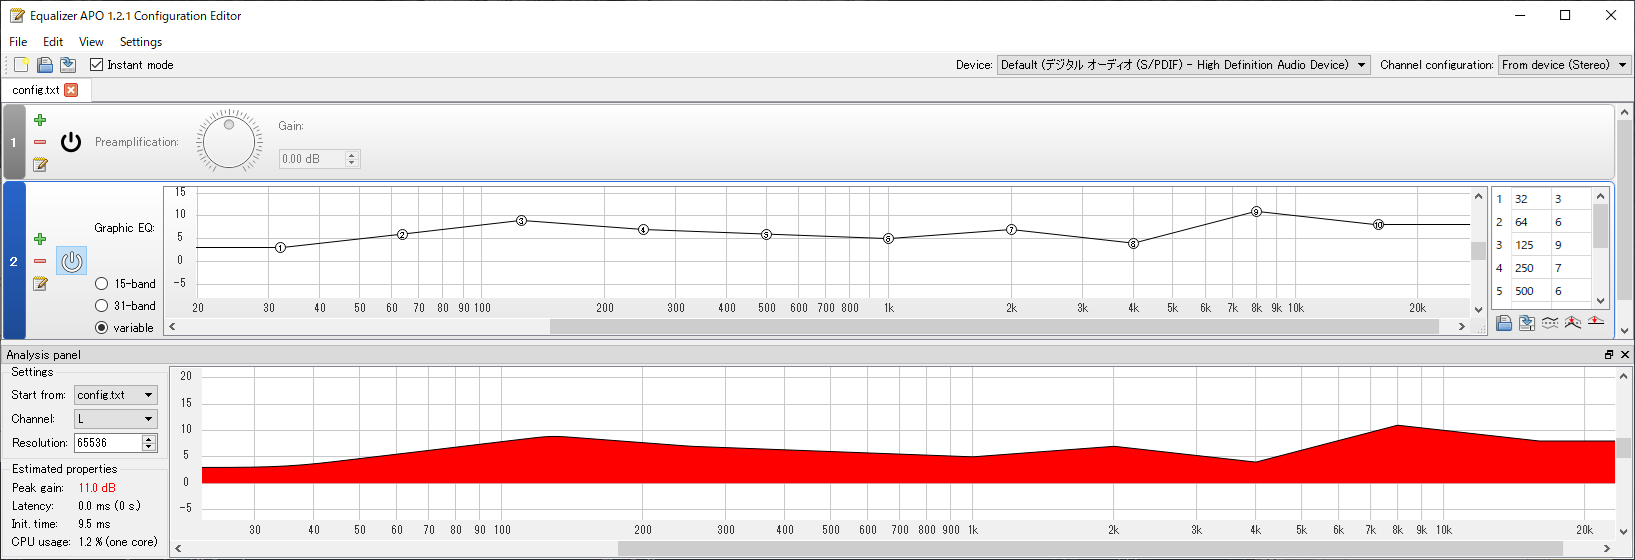
Task: Click the Graphic EQ export icon
Action: pos(1527,323)
